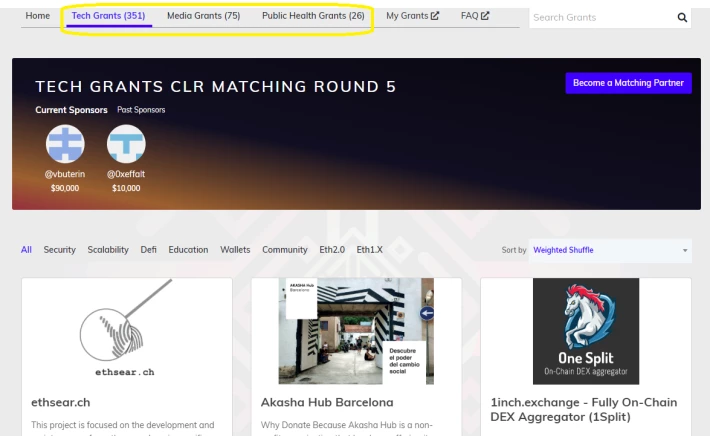The width and height of the screenshot is (710, 436).
Task: Open the @0xeffalt sponsor avatar
Action: [126, 144]
